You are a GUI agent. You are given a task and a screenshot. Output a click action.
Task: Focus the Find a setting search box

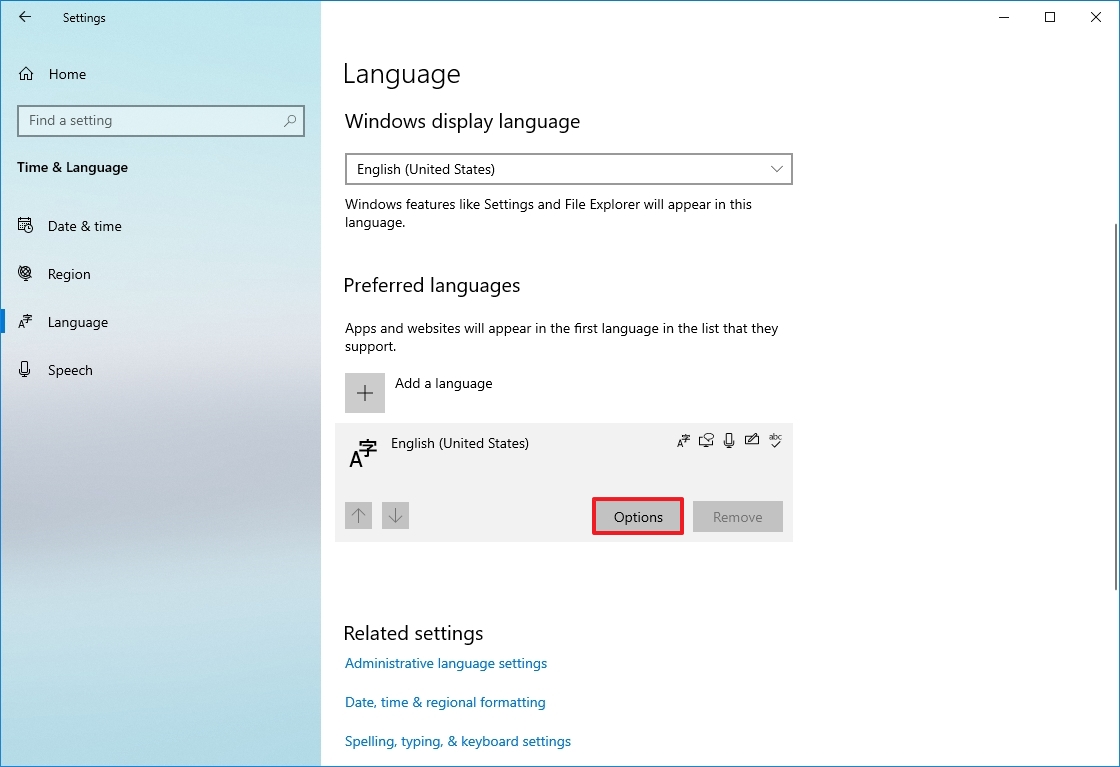click(161, 121)
